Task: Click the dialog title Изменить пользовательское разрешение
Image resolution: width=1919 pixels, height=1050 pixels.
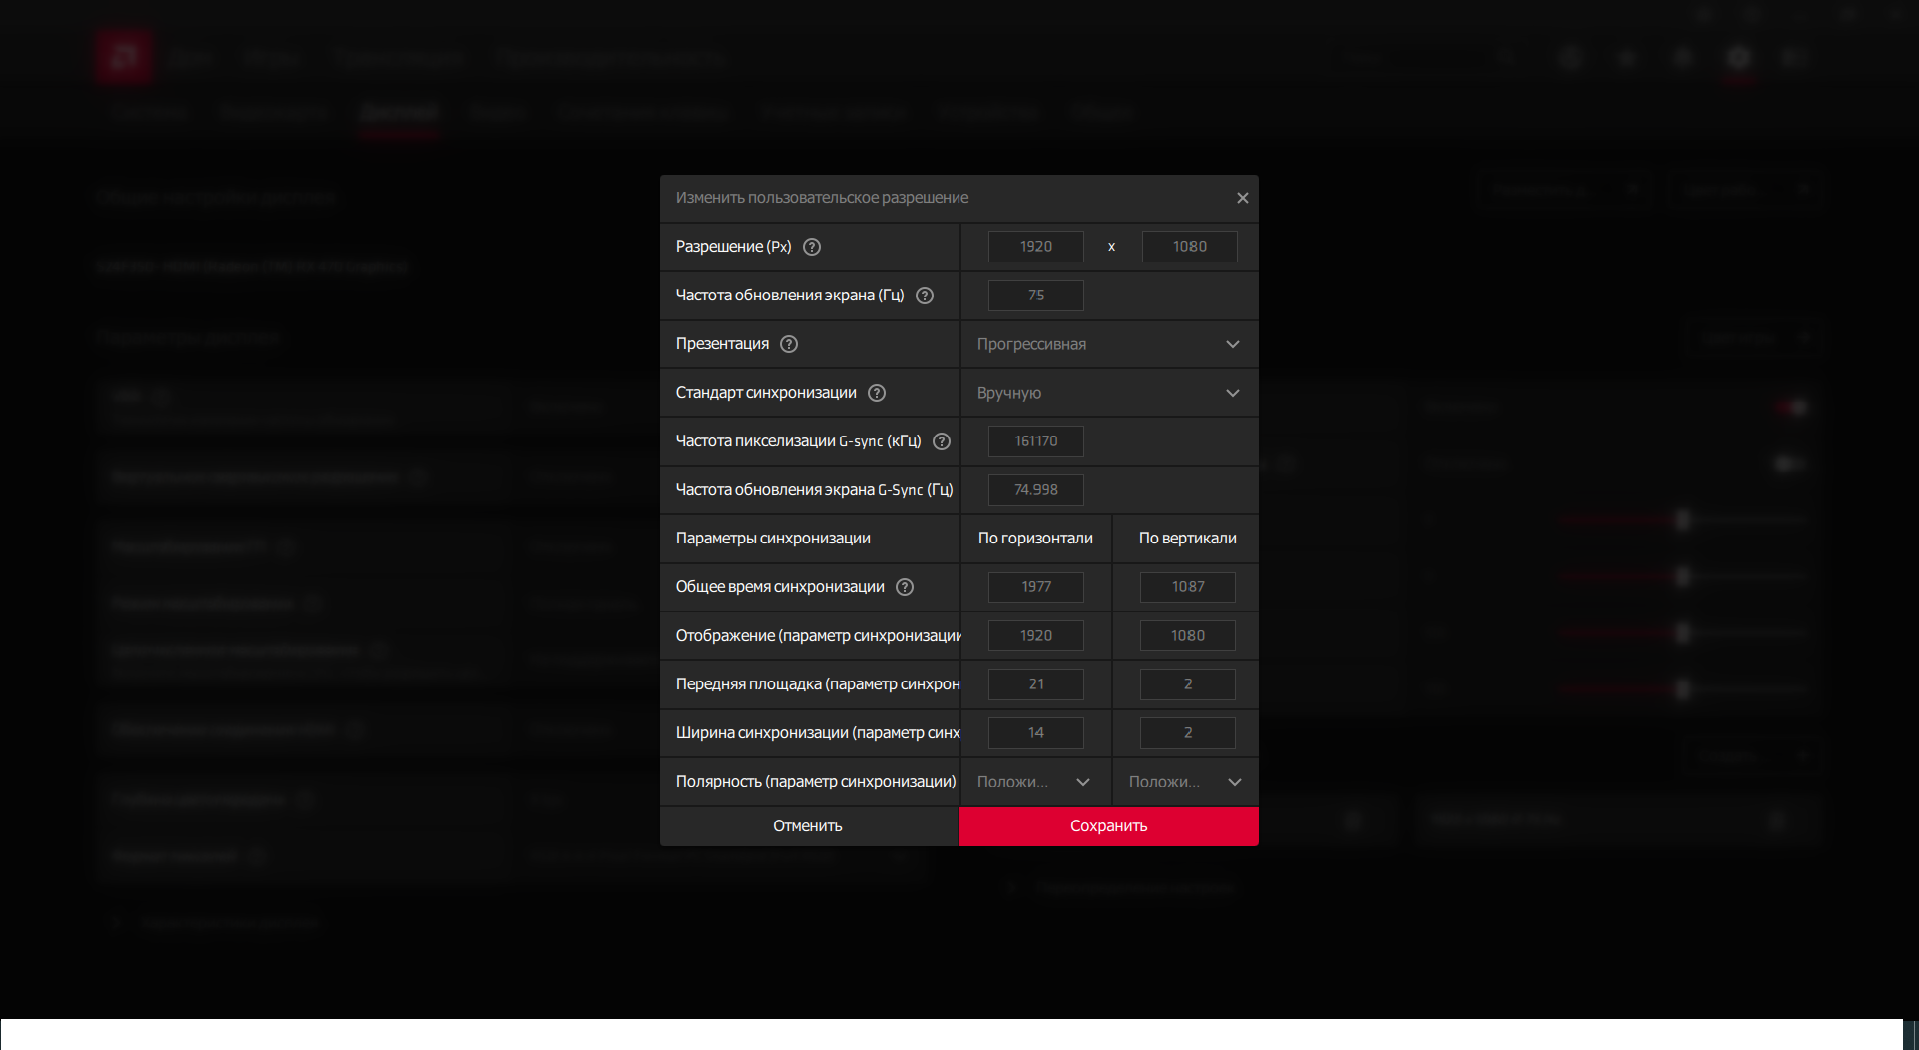Action: point(822,198)
